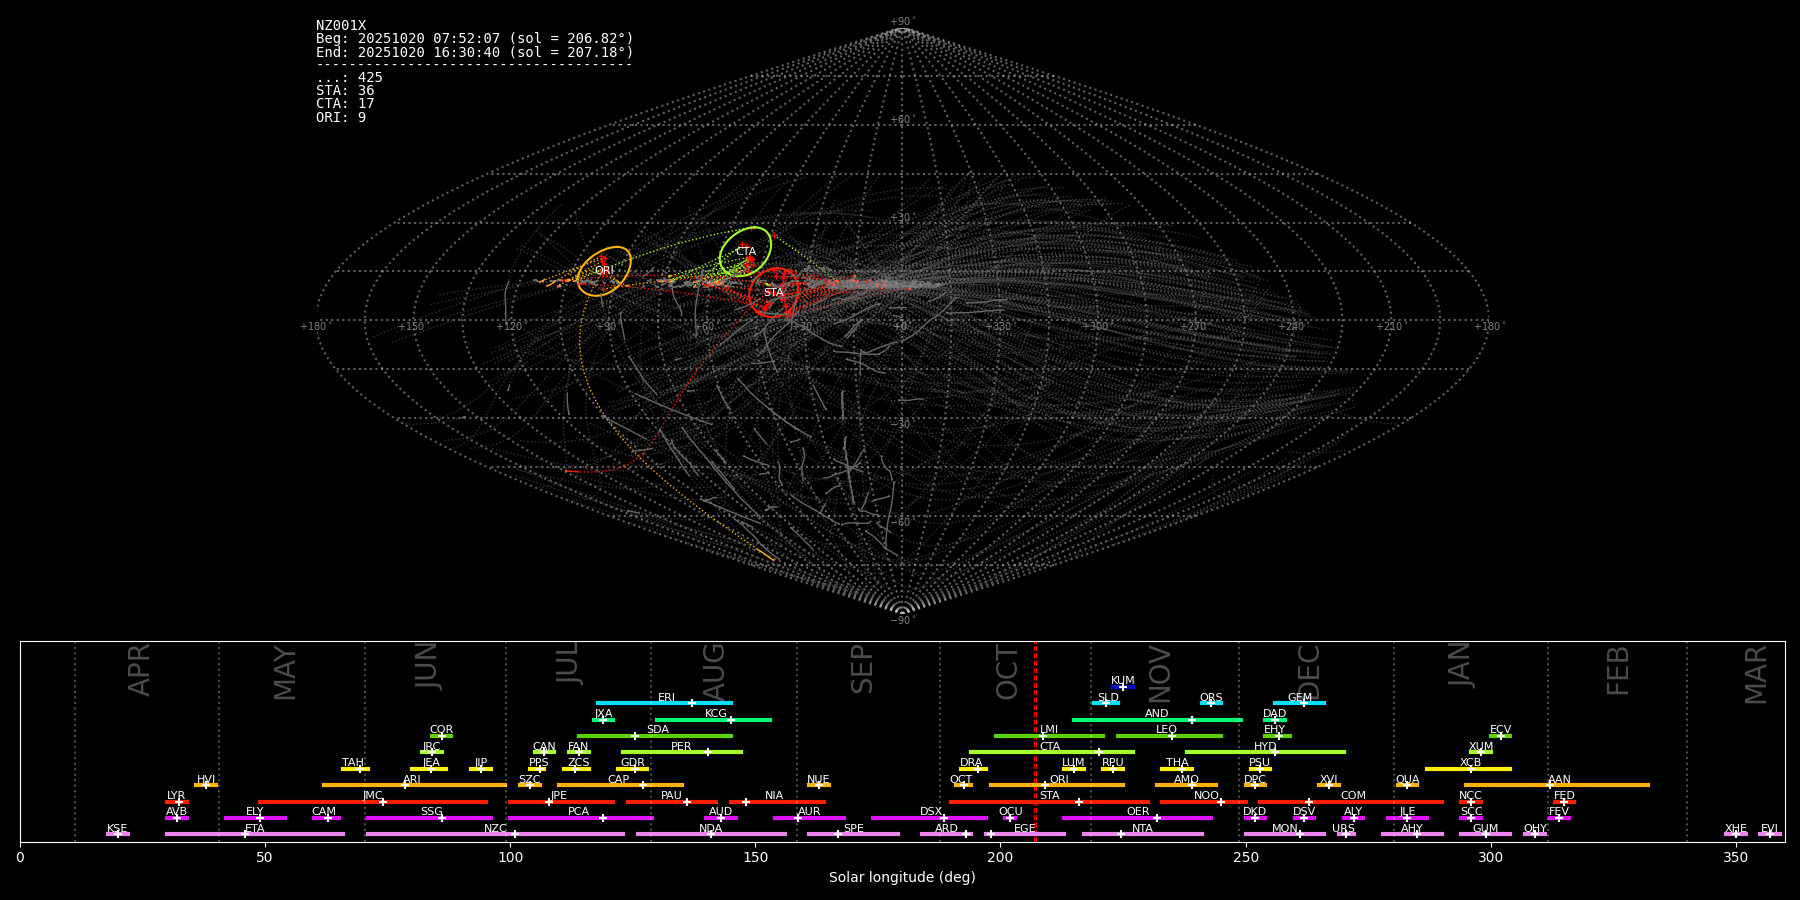The width and height of the screenshot is (1800, 900).
Task: Click the KSE shower label
Action: coord(117,829)
